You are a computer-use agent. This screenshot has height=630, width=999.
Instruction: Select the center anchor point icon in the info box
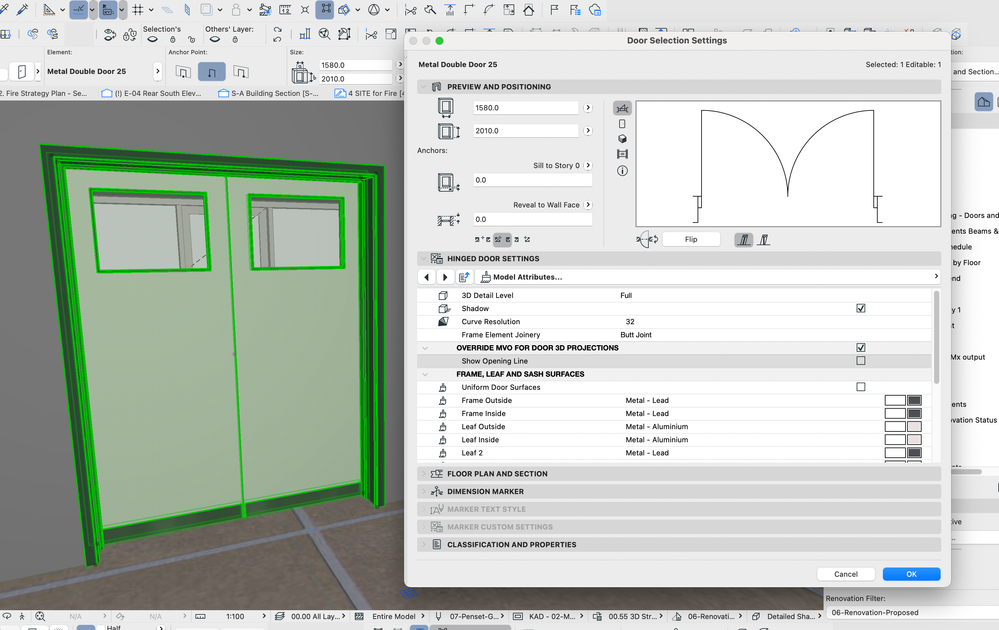pyautogui.click(x=211, y=72)
